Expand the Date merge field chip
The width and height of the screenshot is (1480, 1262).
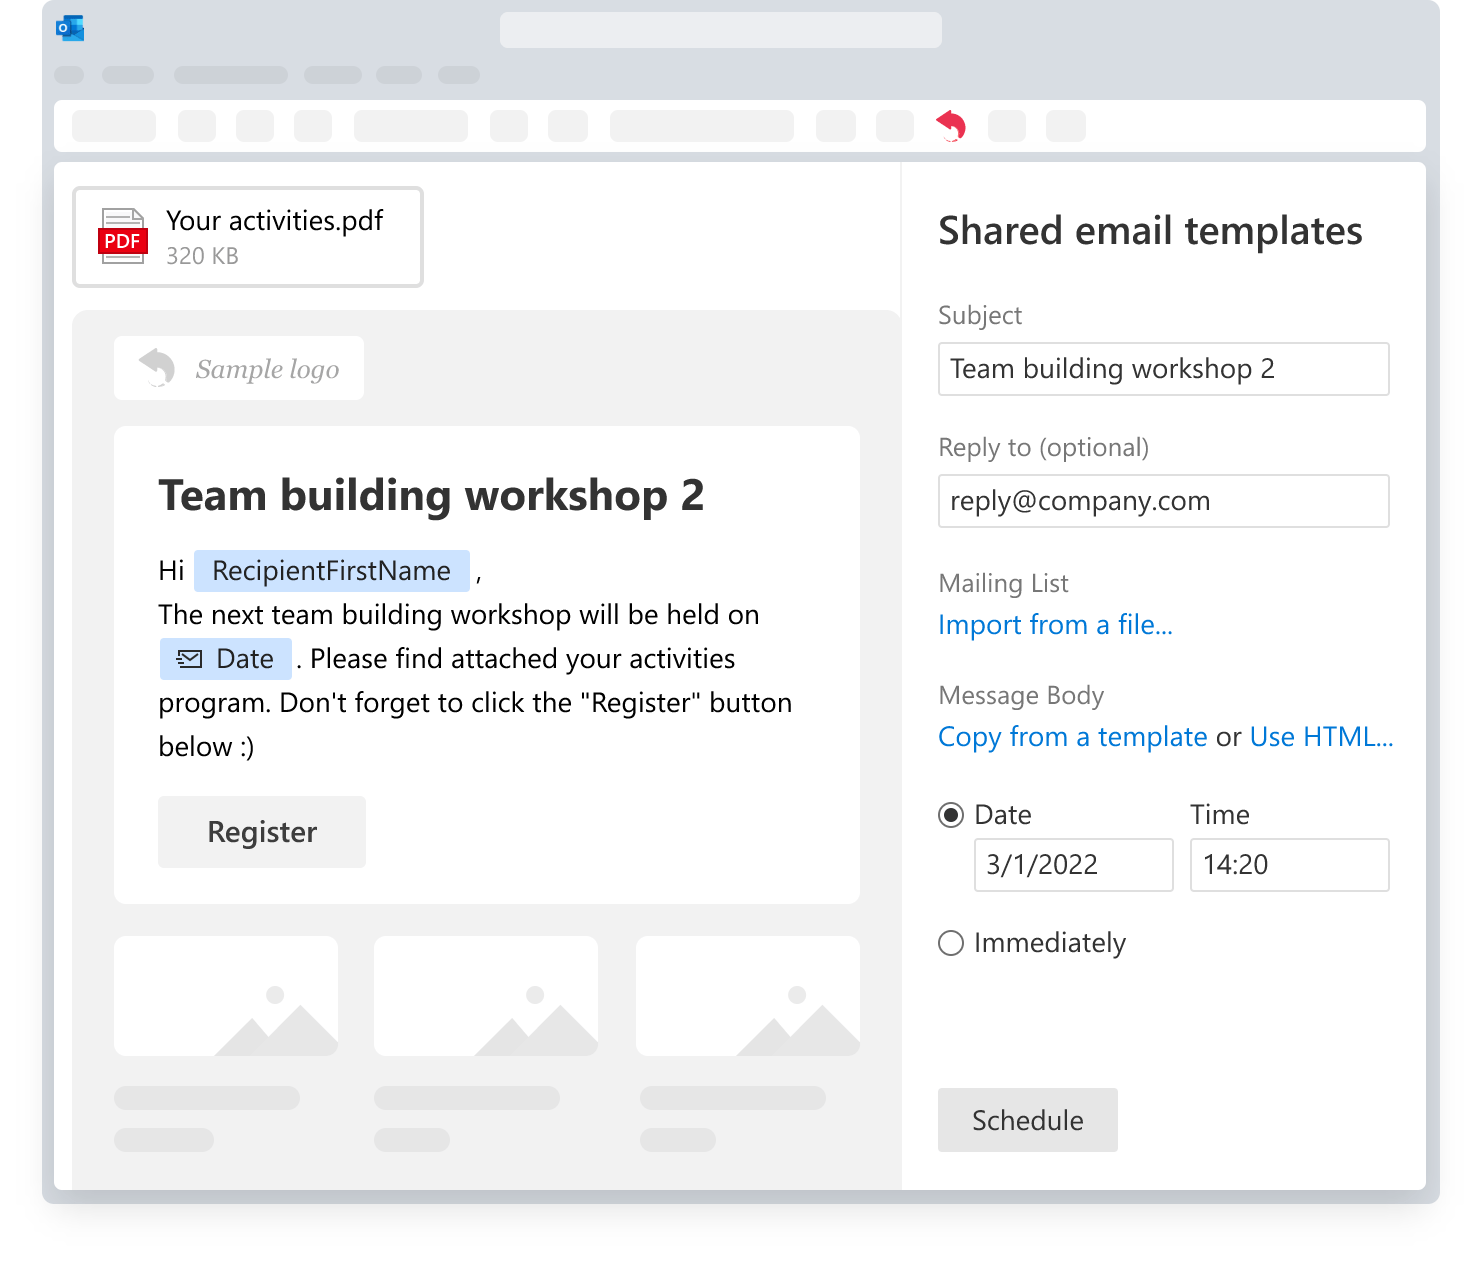click(225, 658)
